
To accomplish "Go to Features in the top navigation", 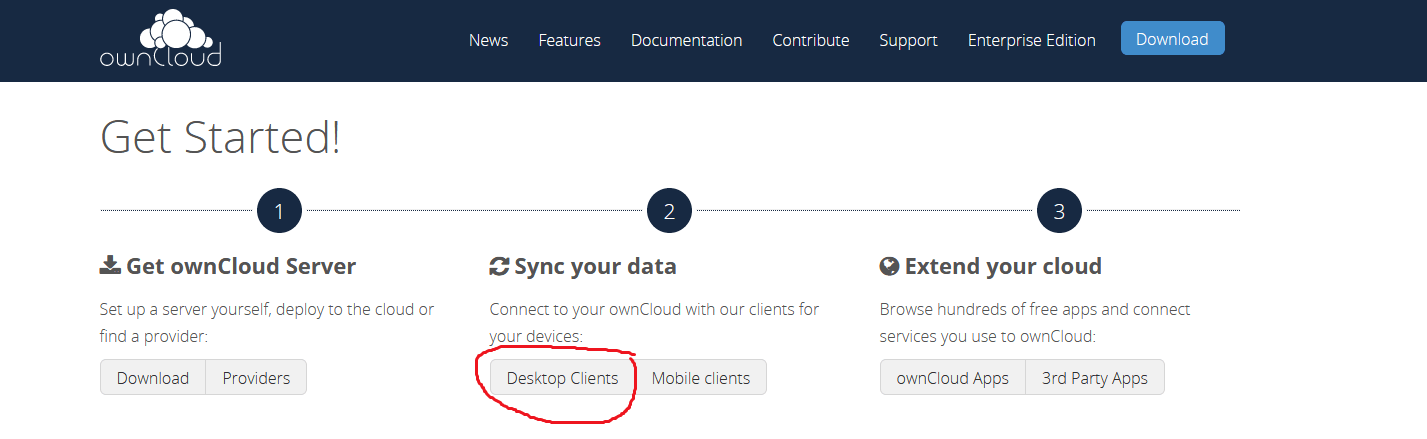I will tap(569, 40).
